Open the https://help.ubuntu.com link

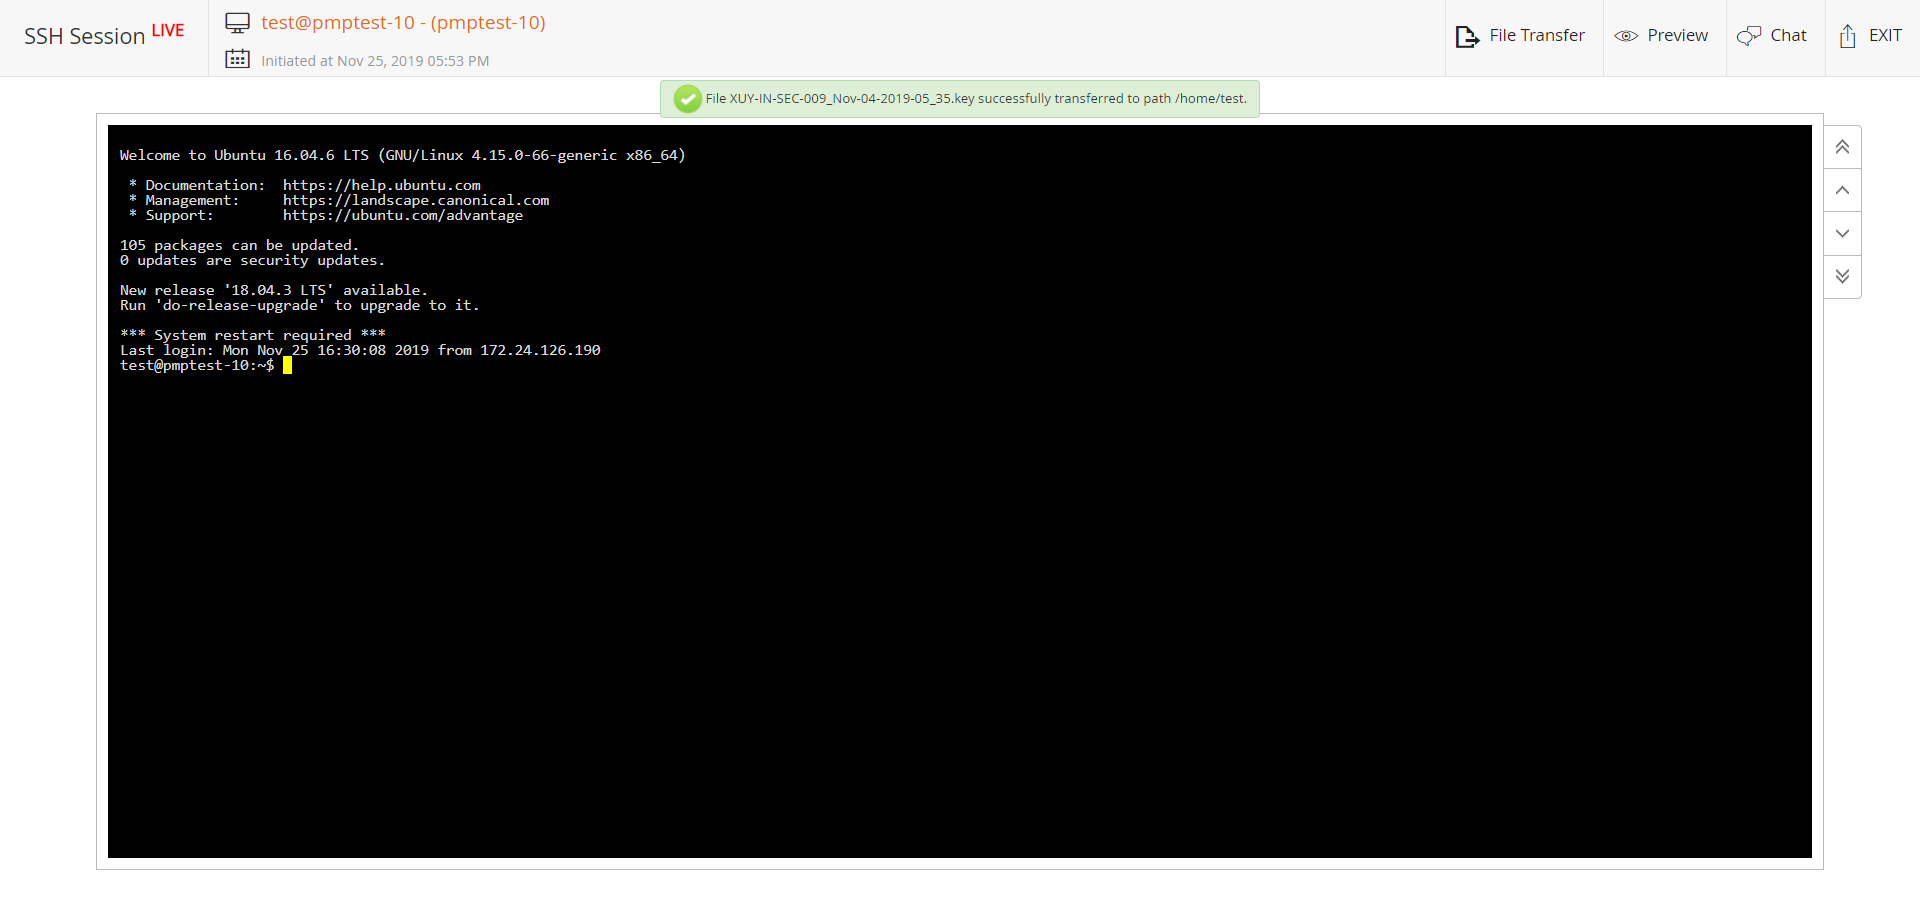[x=381, y=184]
